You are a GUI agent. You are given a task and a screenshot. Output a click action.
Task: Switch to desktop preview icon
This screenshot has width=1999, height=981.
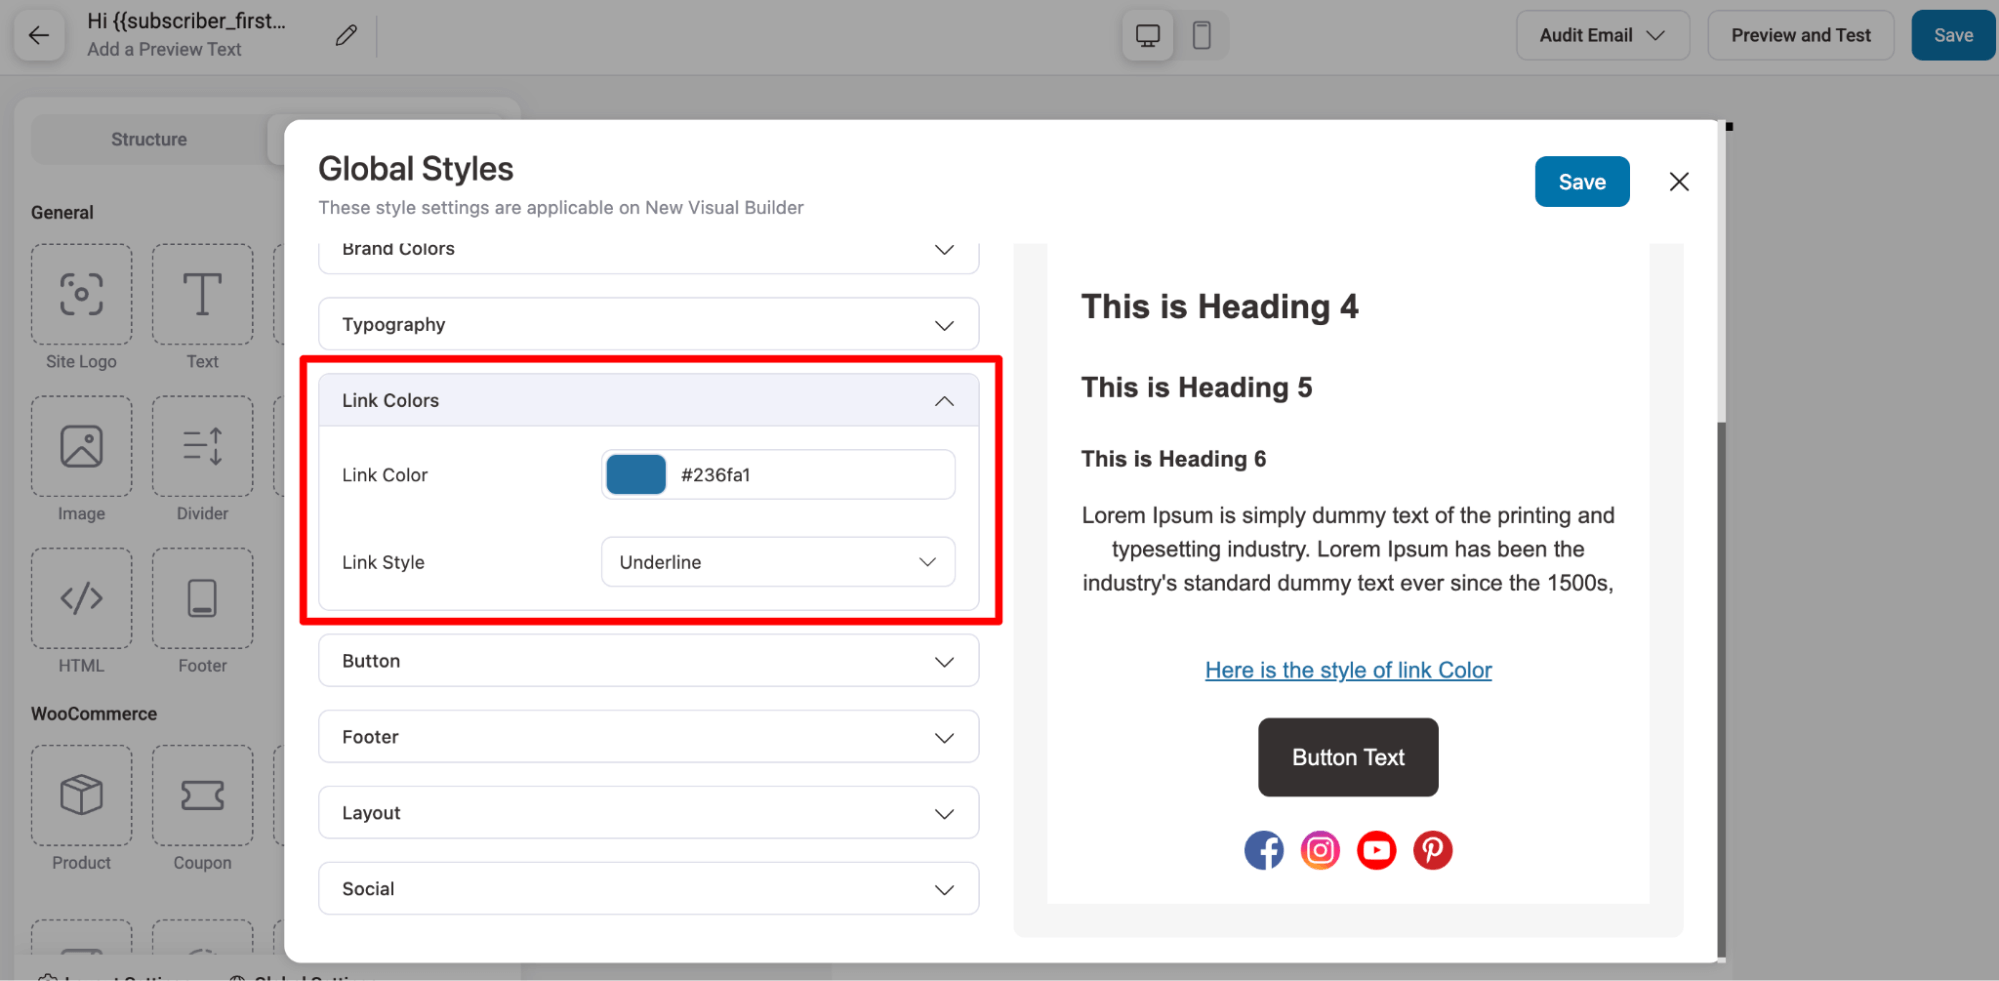(x=1147, y=36)
